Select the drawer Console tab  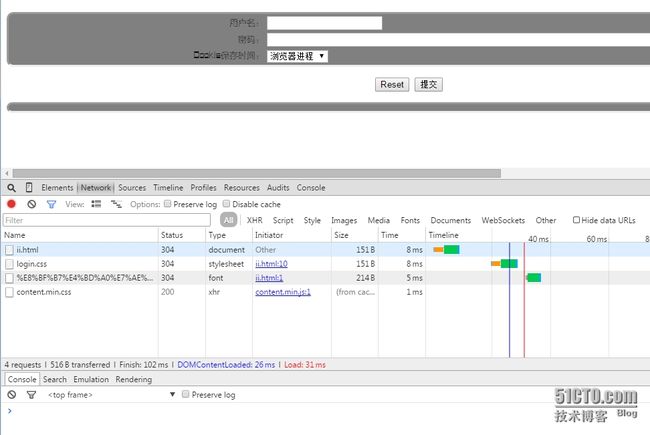coord(22,379)
